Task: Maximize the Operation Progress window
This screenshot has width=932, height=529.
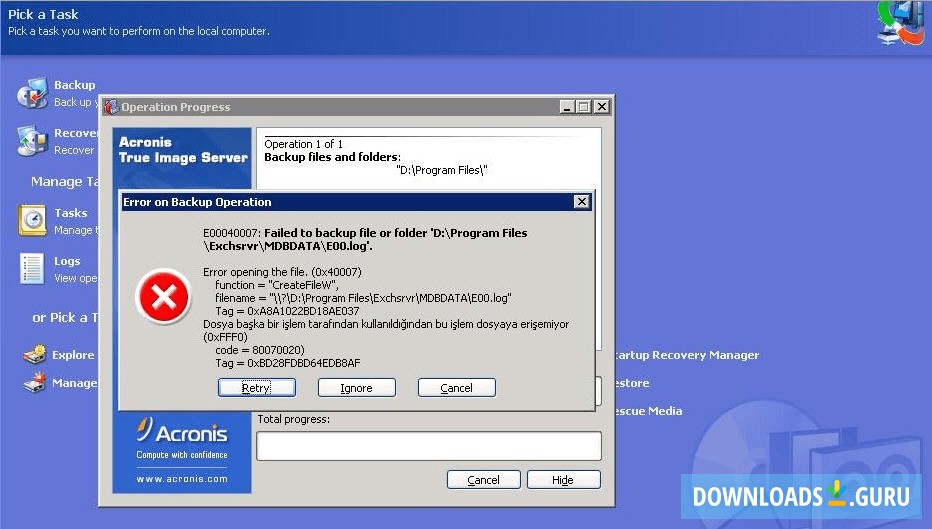Action: (x=584, y=106)
